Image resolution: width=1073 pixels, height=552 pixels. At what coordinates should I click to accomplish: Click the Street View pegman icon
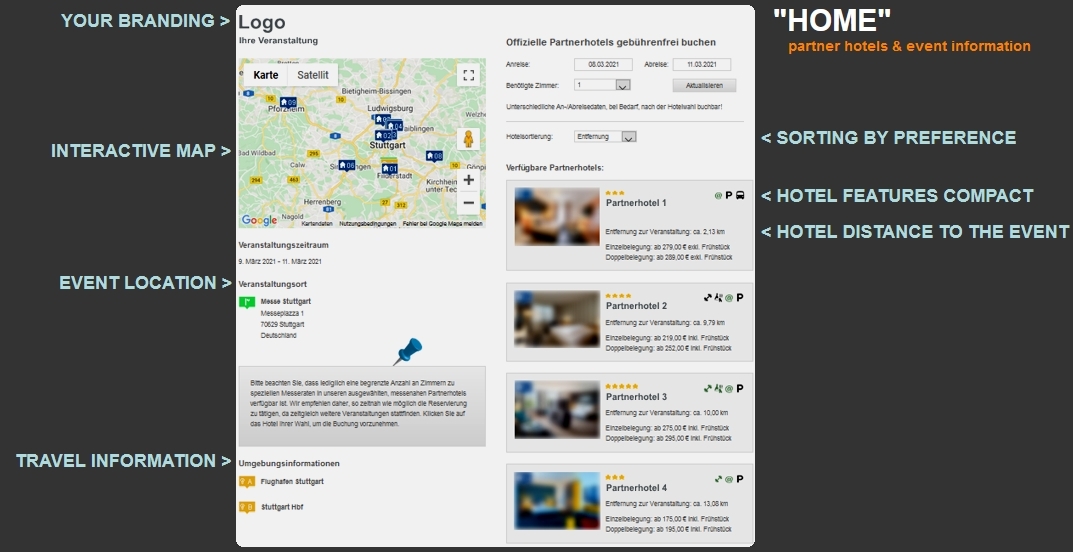468,140
